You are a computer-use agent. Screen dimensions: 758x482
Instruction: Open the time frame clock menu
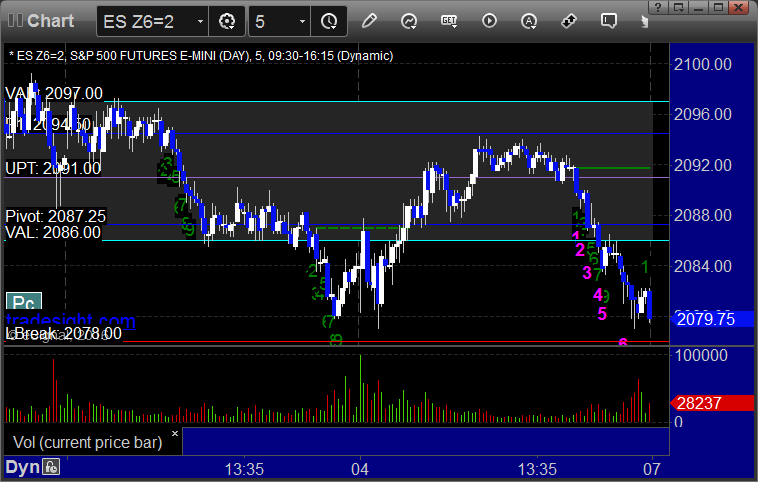click(329, 21)
